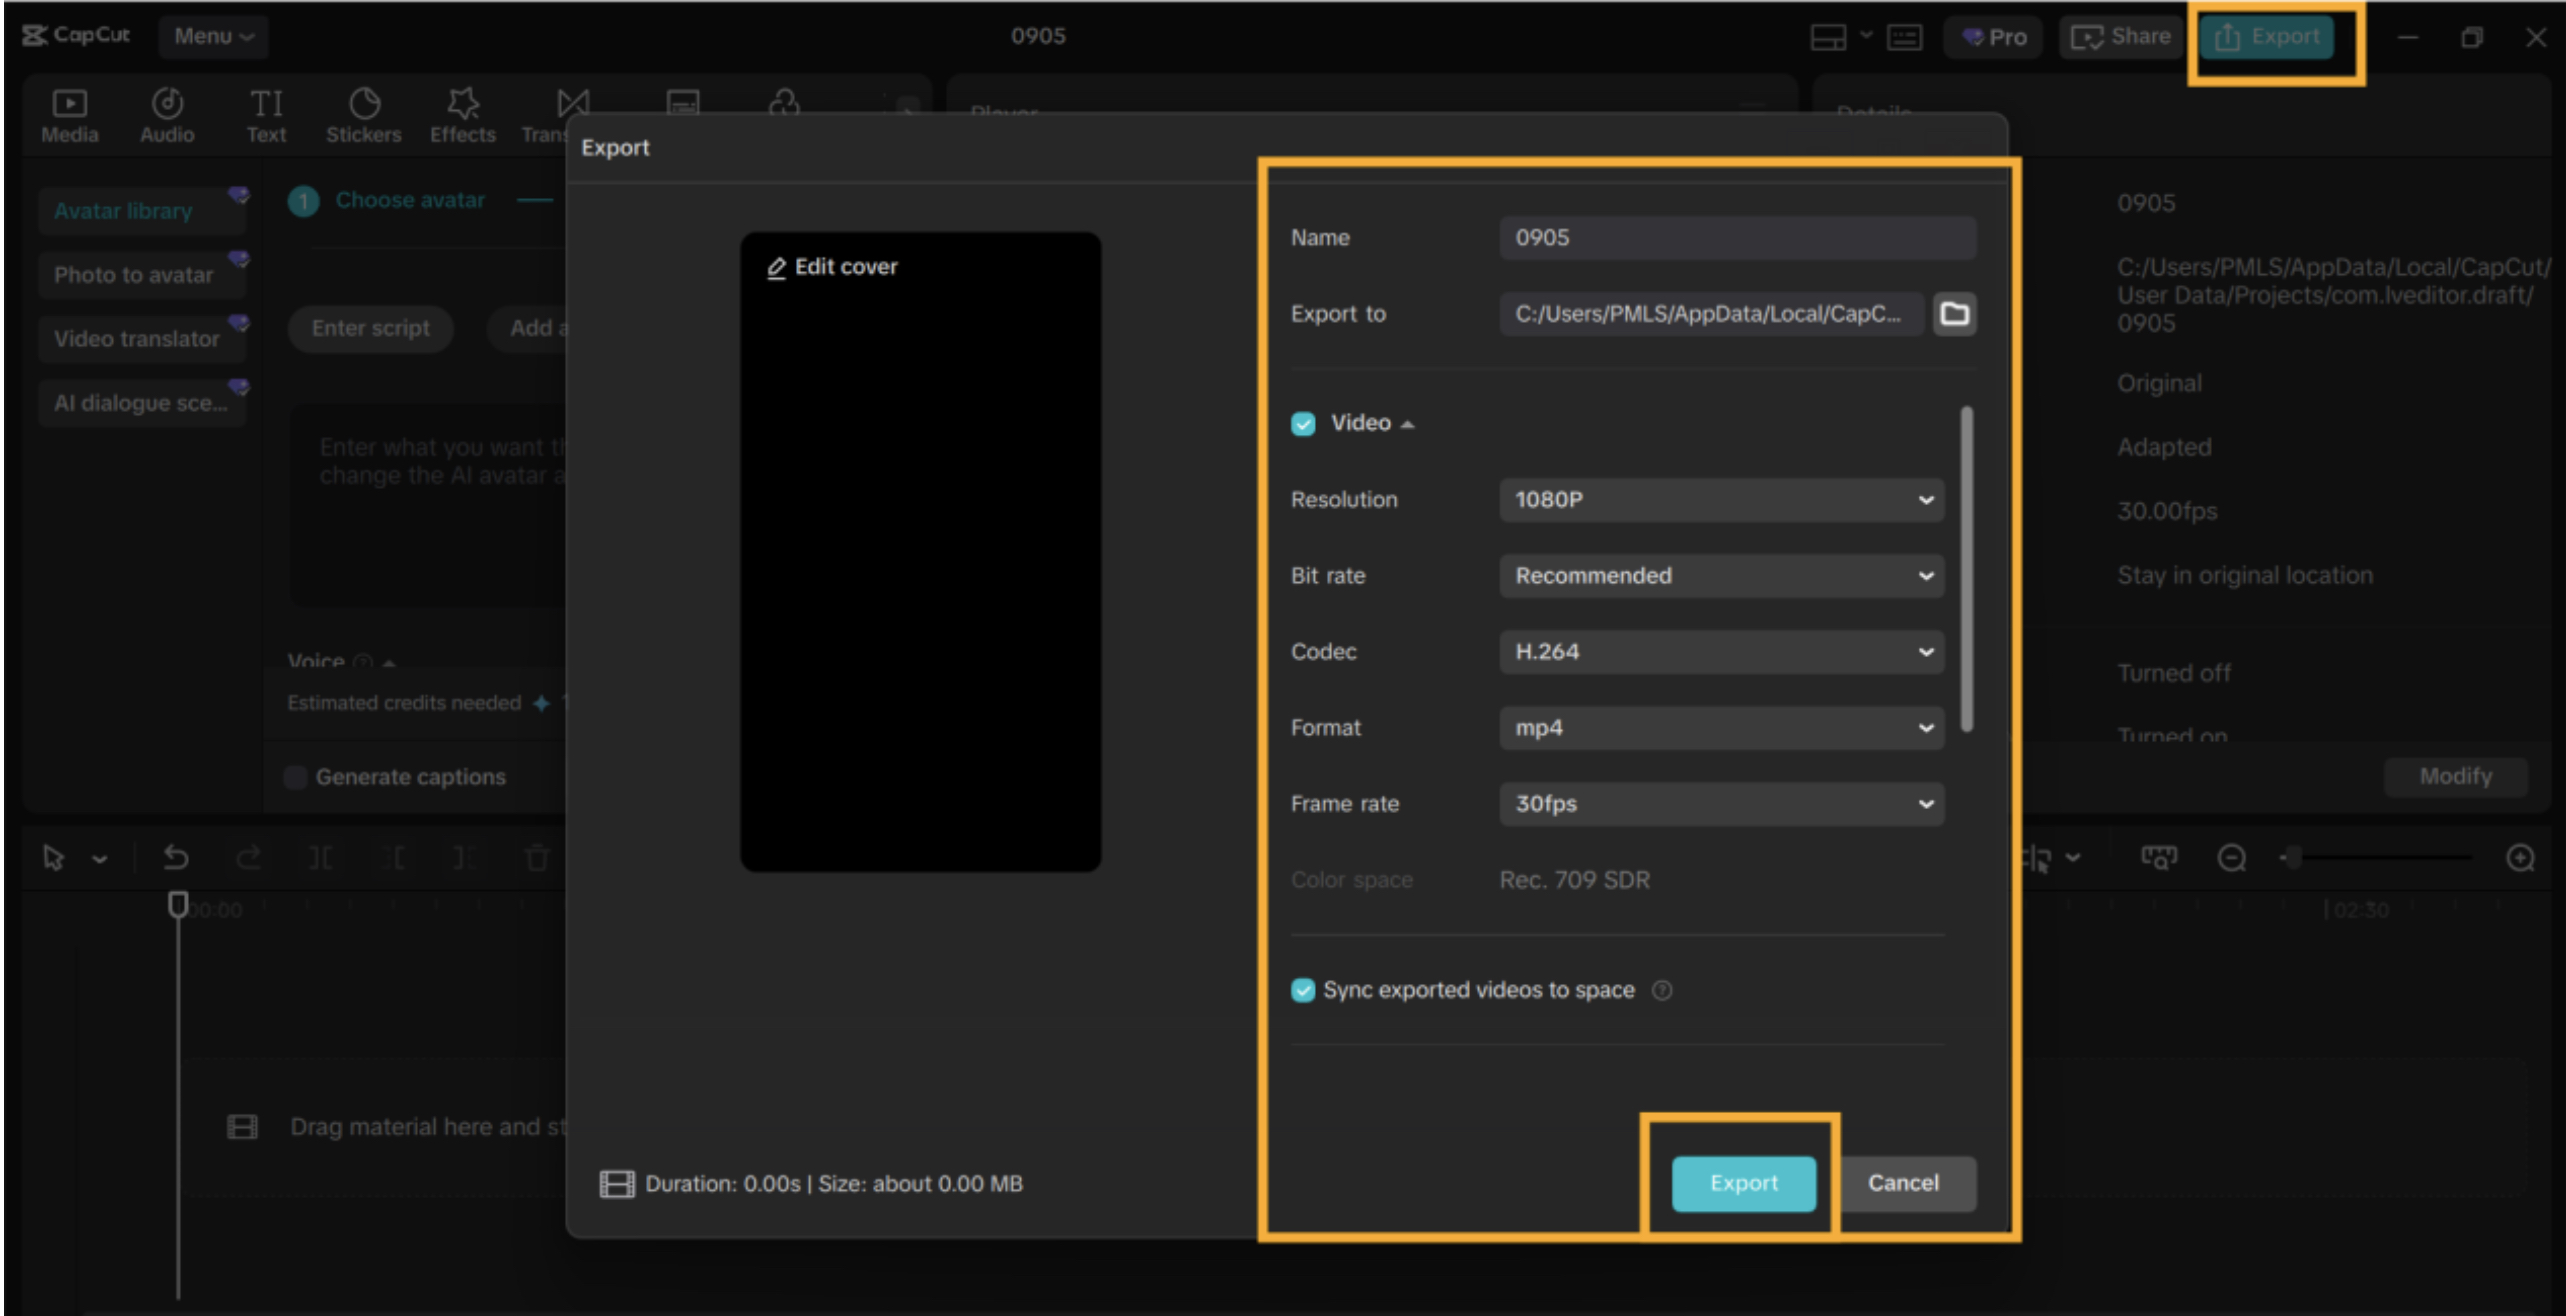The image size is (2566, 1316).
Task: Click the folder icon beside Export to path
Action: [1953, 314]
